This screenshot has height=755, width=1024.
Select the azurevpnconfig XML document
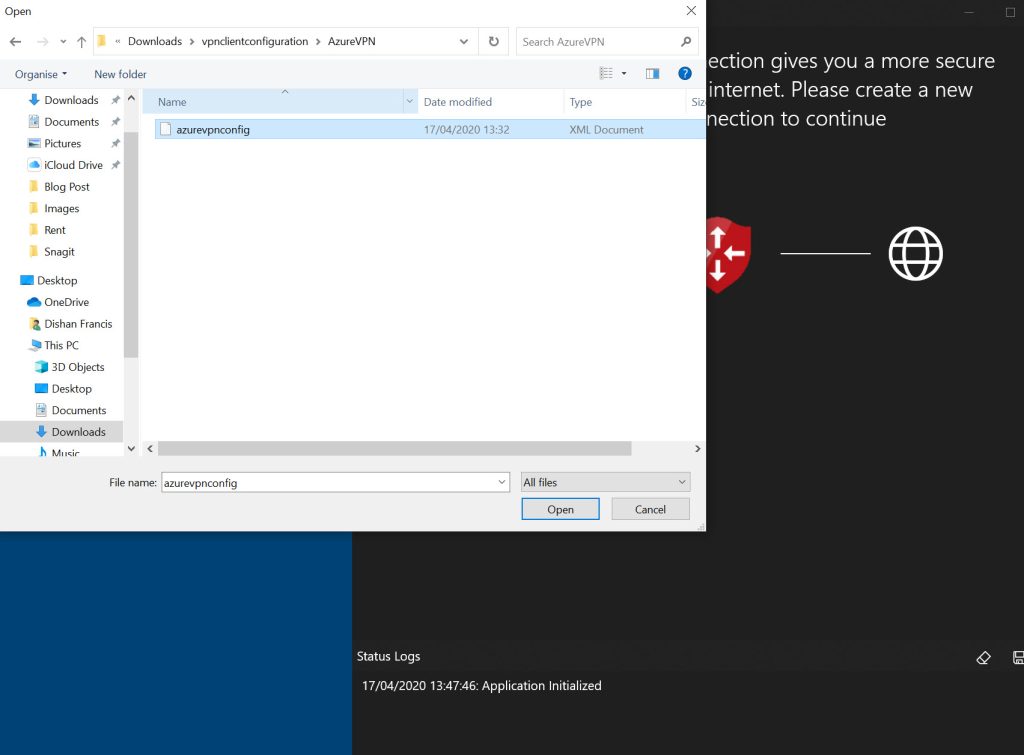[215, 129]
